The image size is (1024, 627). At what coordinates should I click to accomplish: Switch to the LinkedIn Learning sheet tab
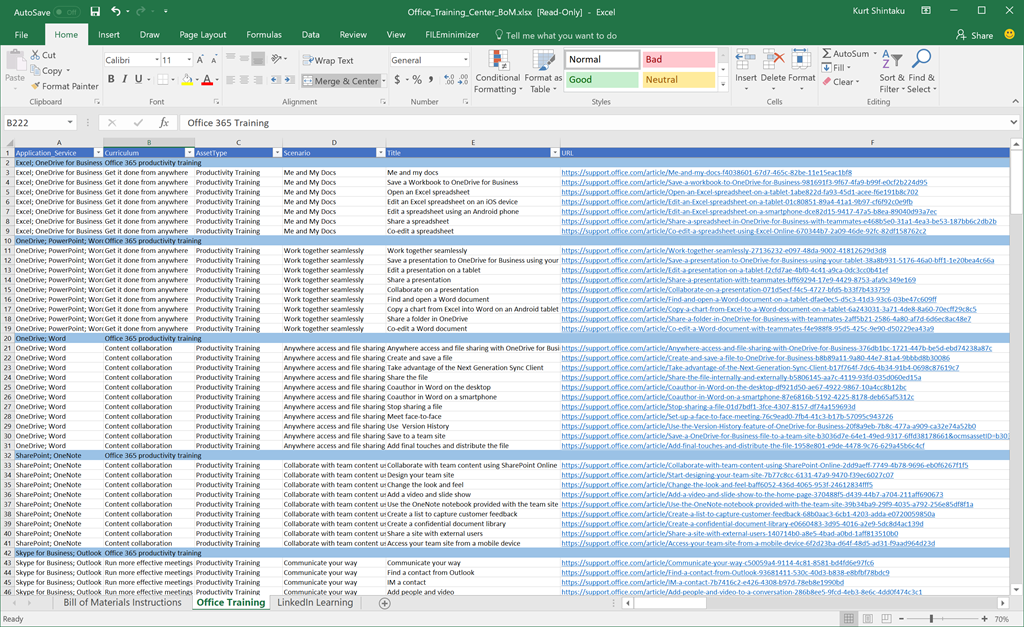(x=315, y=603)
